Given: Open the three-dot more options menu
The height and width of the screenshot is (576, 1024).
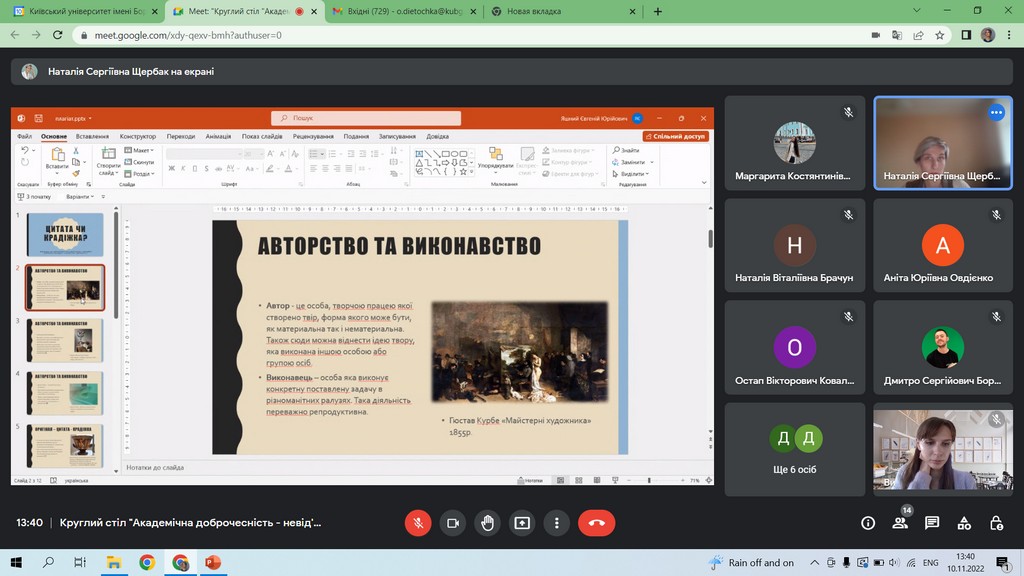Looking at the screenshot, I should point(557,523).
